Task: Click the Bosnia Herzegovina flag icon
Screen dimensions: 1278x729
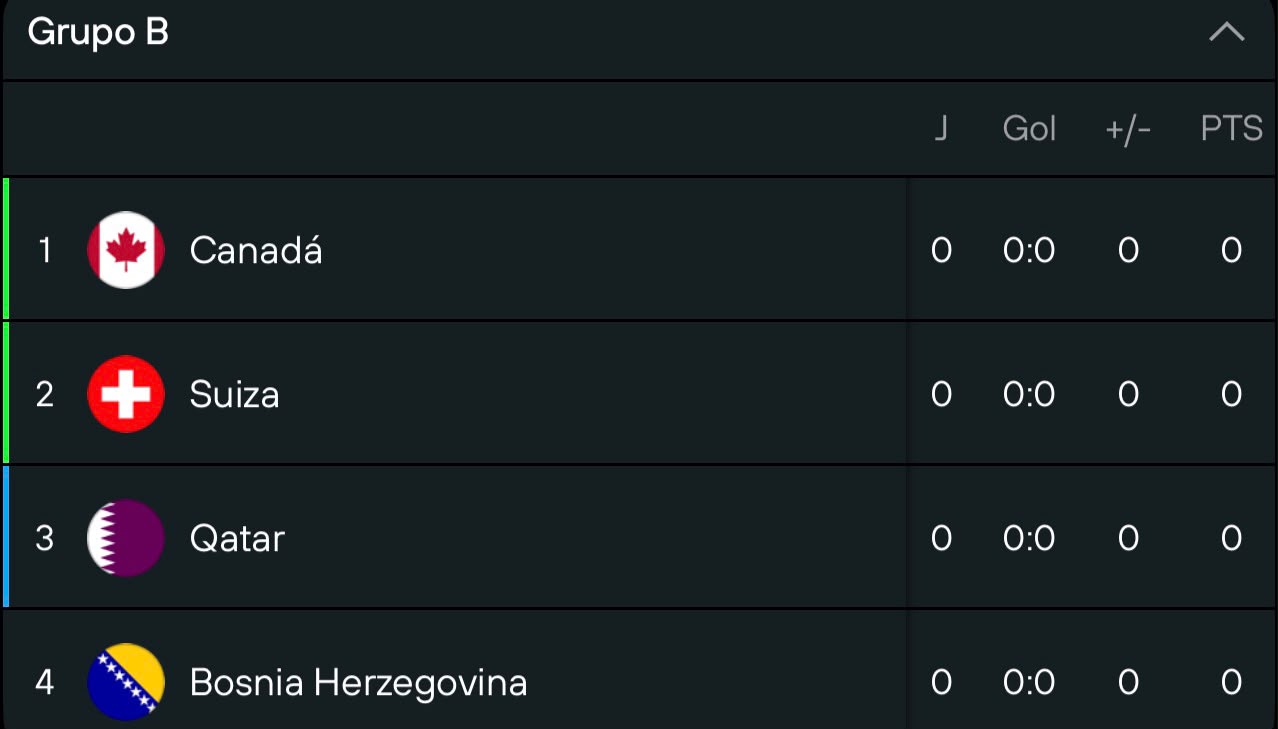Action: 126,682
